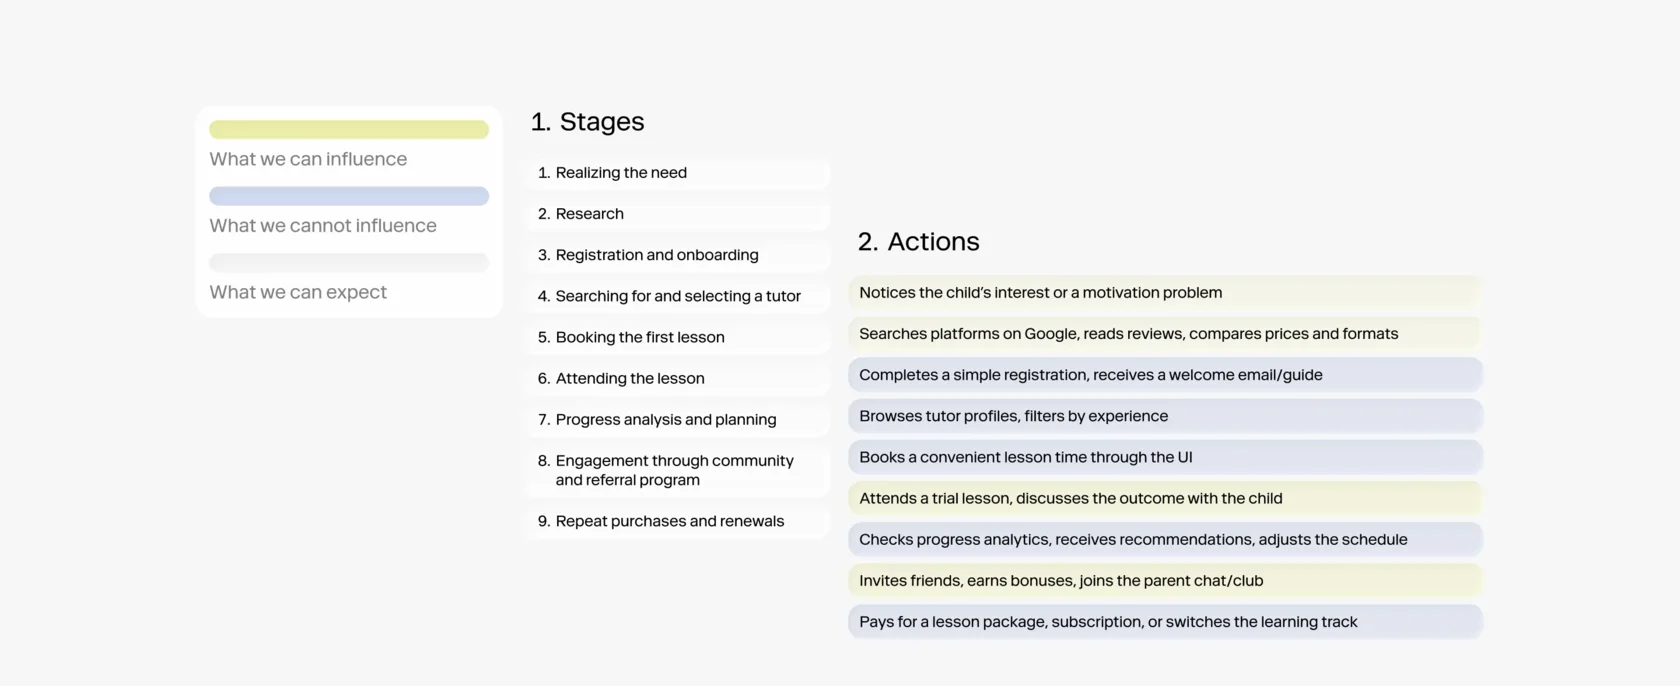Click the '2. Actions' heading
The width and height of the screenshot is (1680, 686).
pyautogui.click(x=918, y=242)
